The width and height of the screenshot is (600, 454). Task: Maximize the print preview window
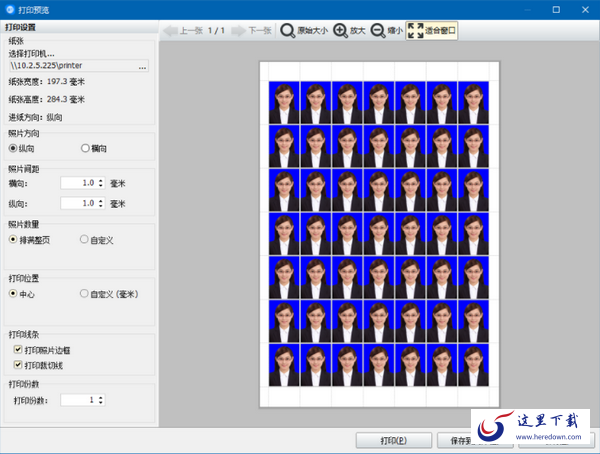pos(556,9)
